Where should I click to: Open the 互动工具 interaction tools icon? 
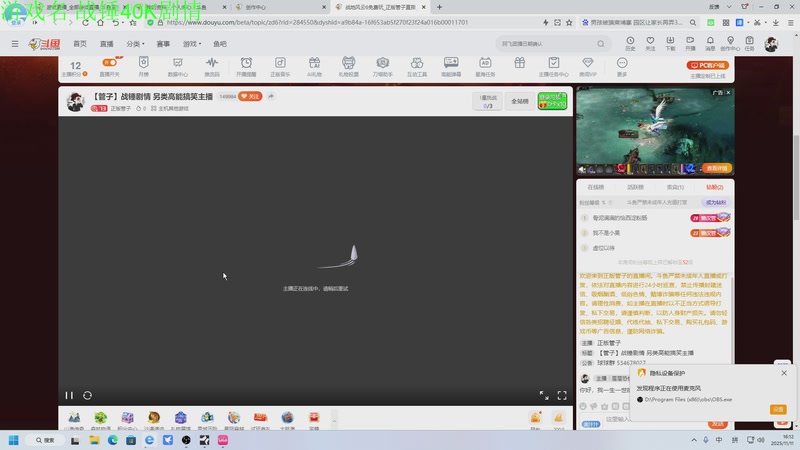click(x=417, y=63)
